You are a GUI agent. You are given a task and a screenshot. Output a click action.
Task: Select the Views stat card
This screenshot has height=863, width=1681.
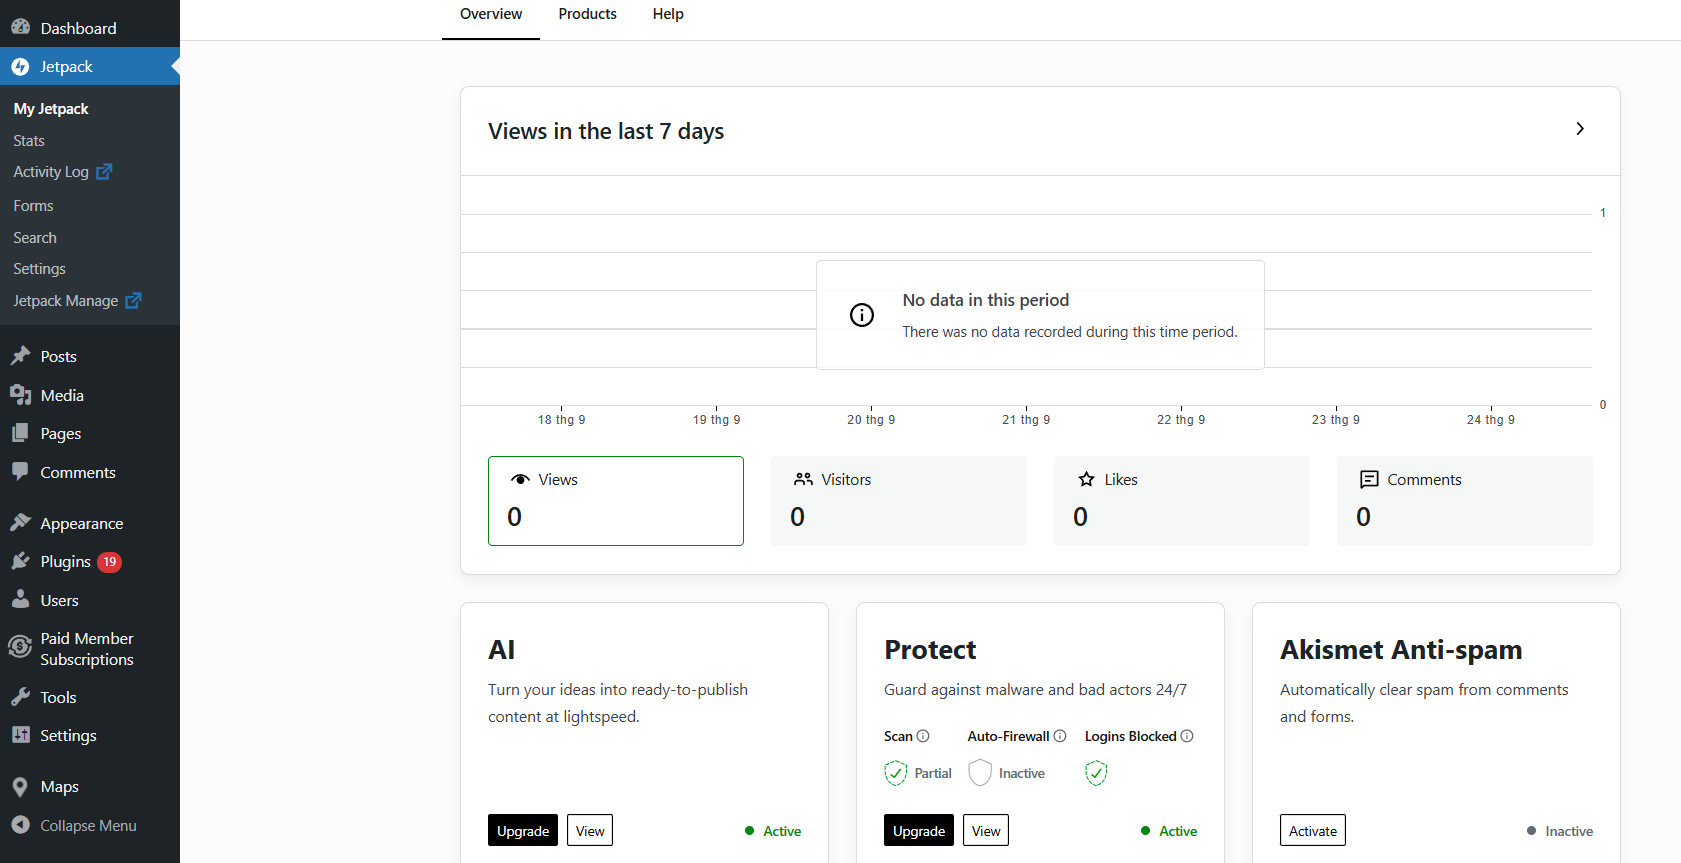pos(616,501)
